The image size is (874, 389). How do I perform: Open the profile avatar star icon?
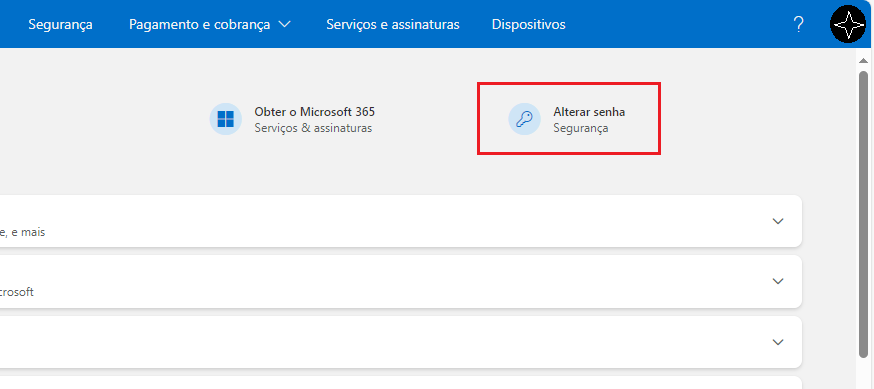(x=847, y=25)
